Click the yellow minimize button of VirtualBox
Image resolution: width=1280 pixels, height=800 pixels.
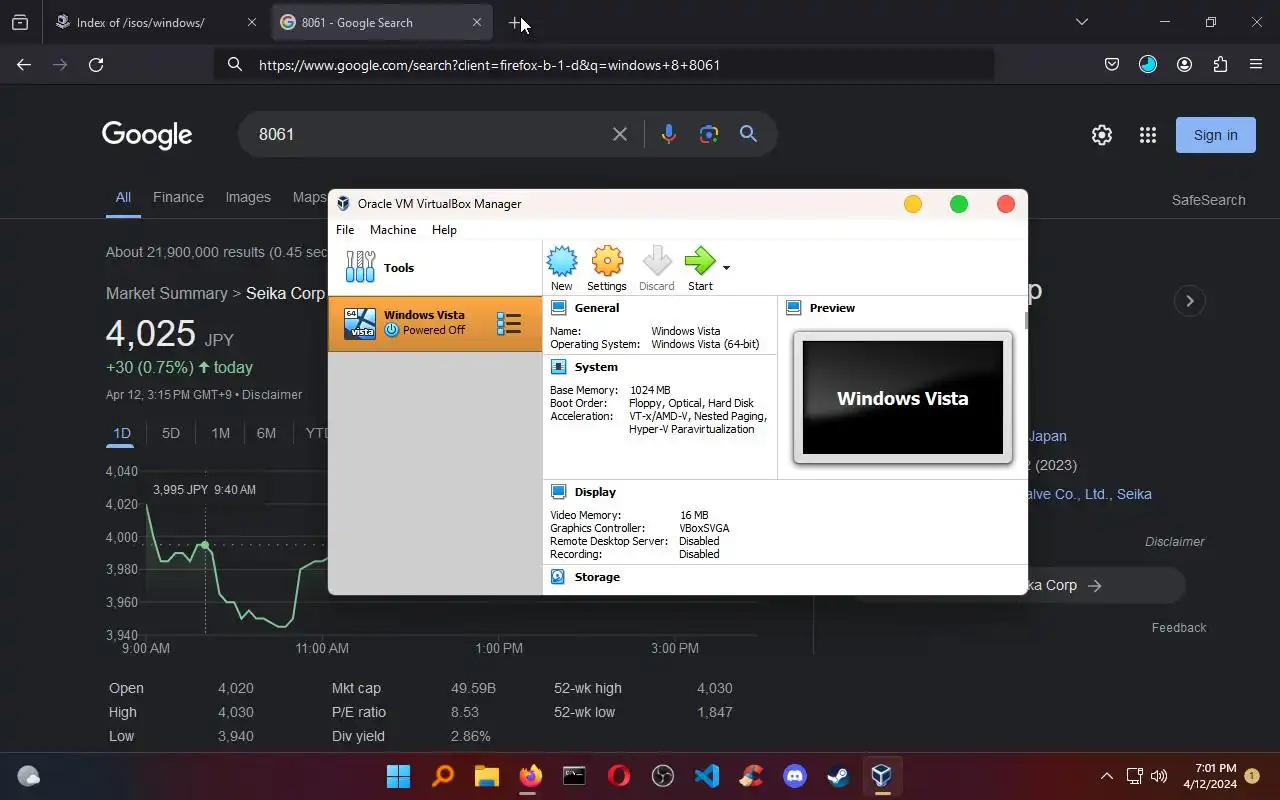[x=913, y=204]
